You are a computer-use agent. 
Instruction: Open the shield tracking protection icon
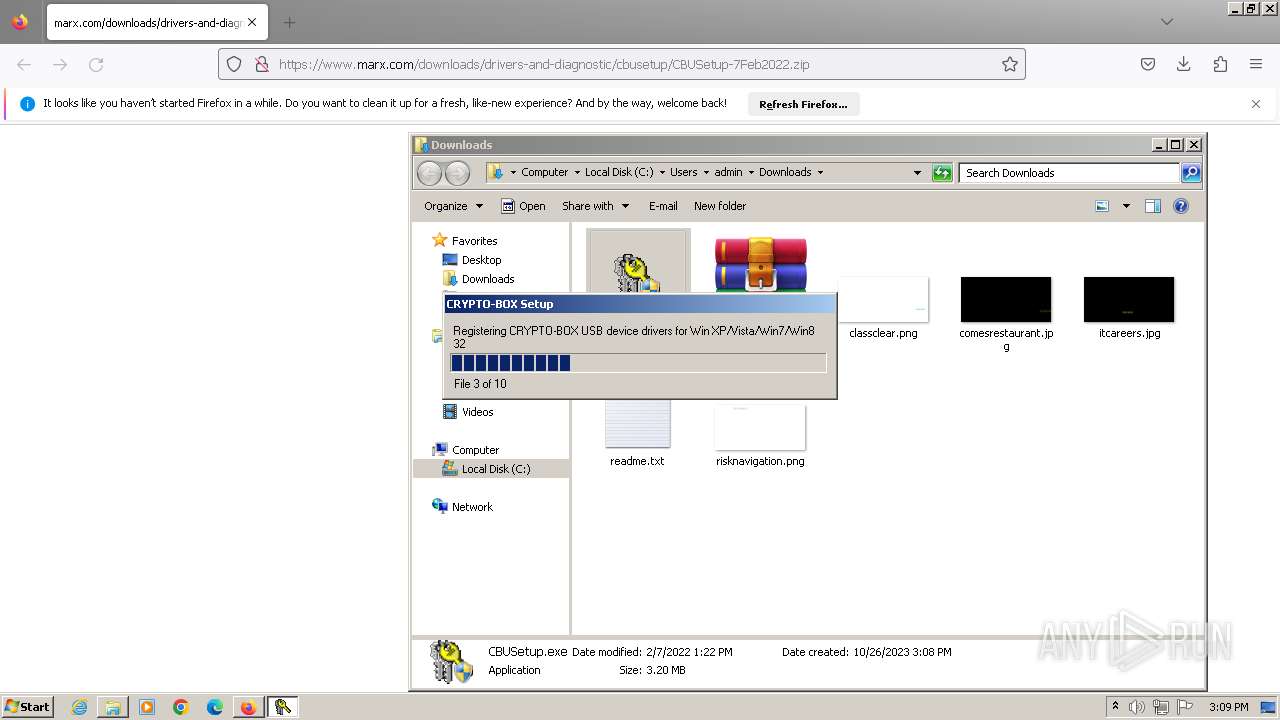234,64
